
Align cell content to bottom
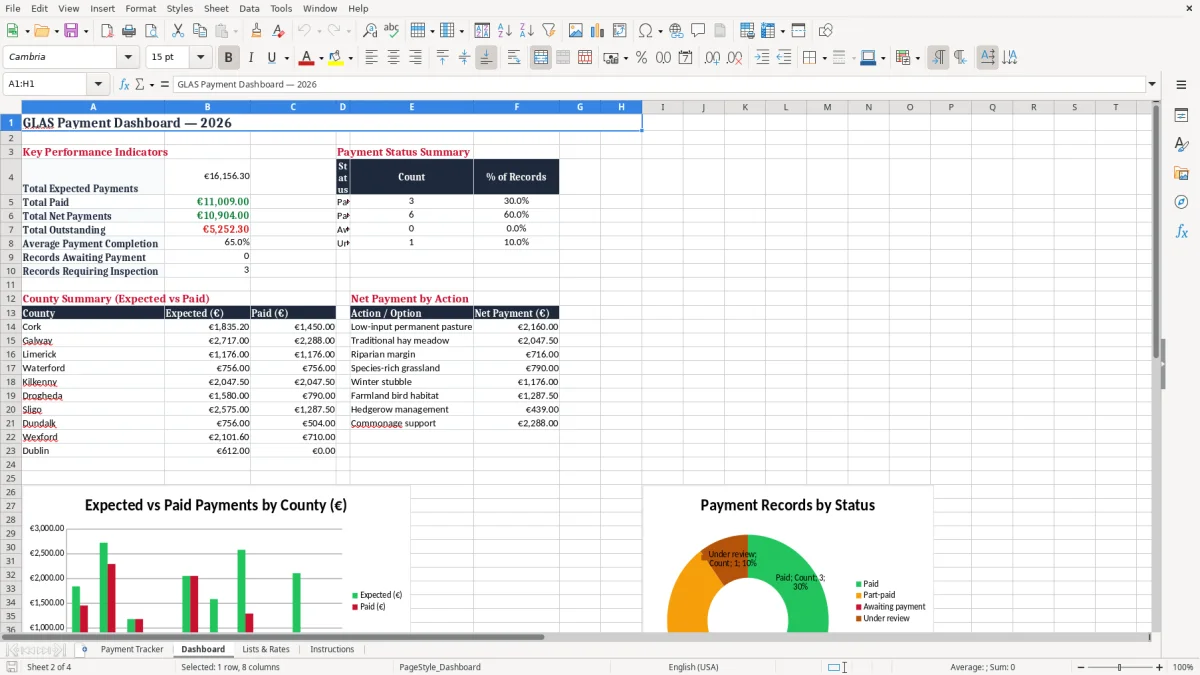pos(486,58)
